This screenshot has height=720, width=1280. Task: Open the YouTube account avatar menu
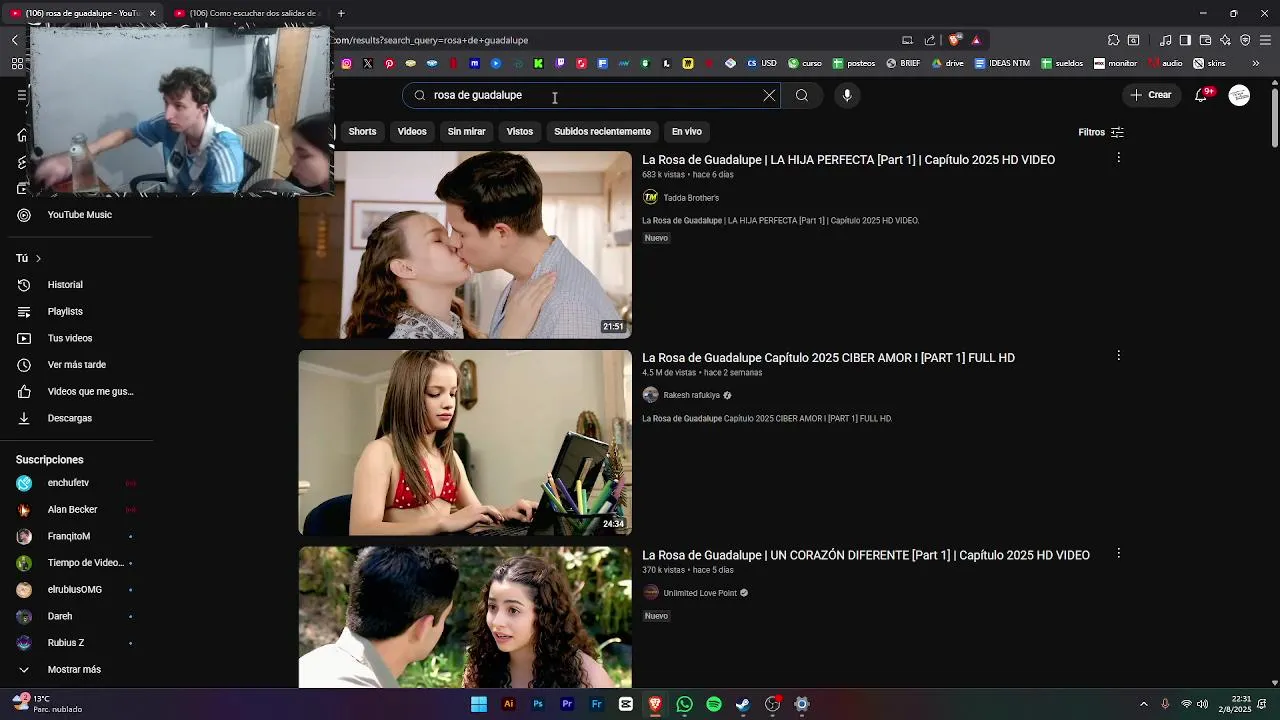(x=1239, y=95)
